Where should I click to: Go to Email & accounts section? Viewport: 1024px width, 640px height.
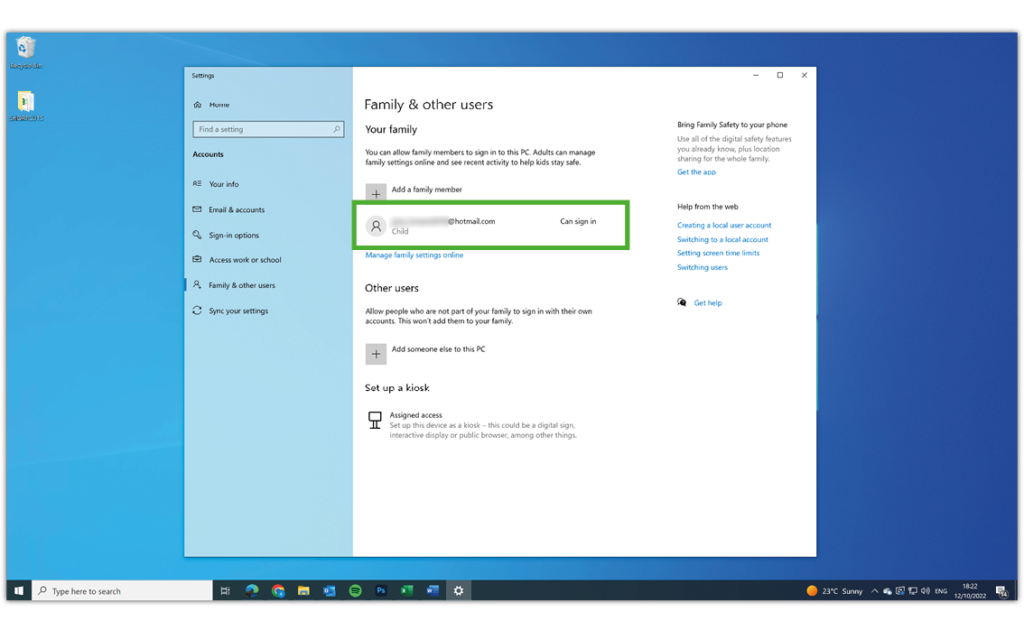coord(236,210)
